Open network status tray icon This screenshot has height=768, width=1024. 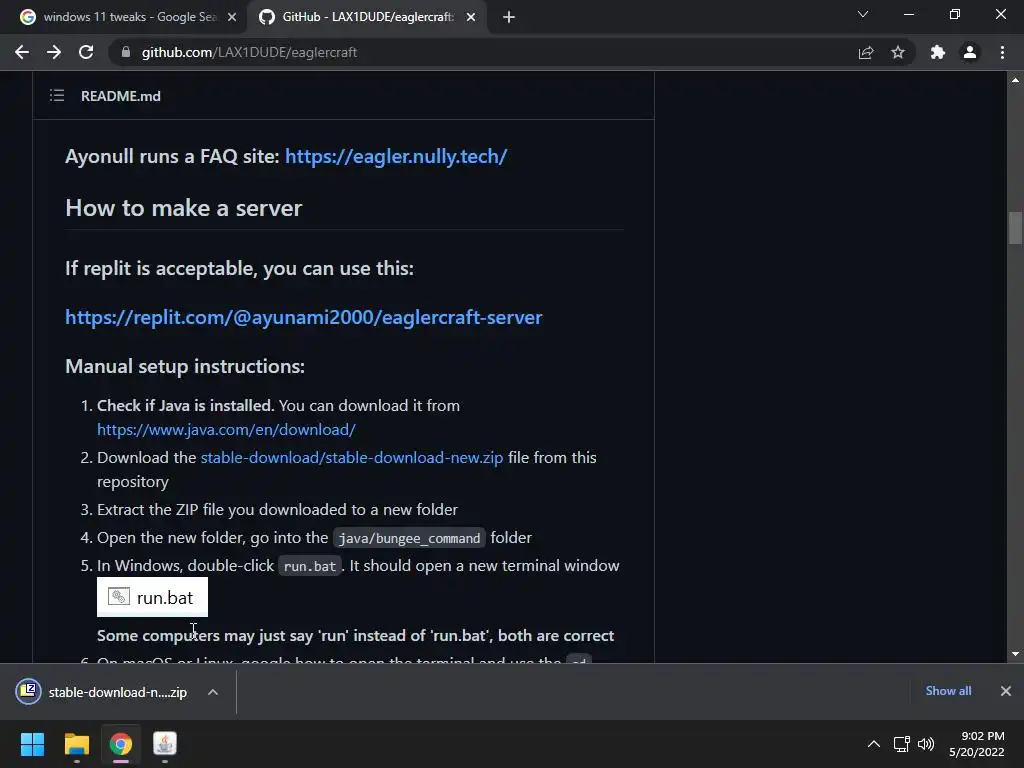902,744
